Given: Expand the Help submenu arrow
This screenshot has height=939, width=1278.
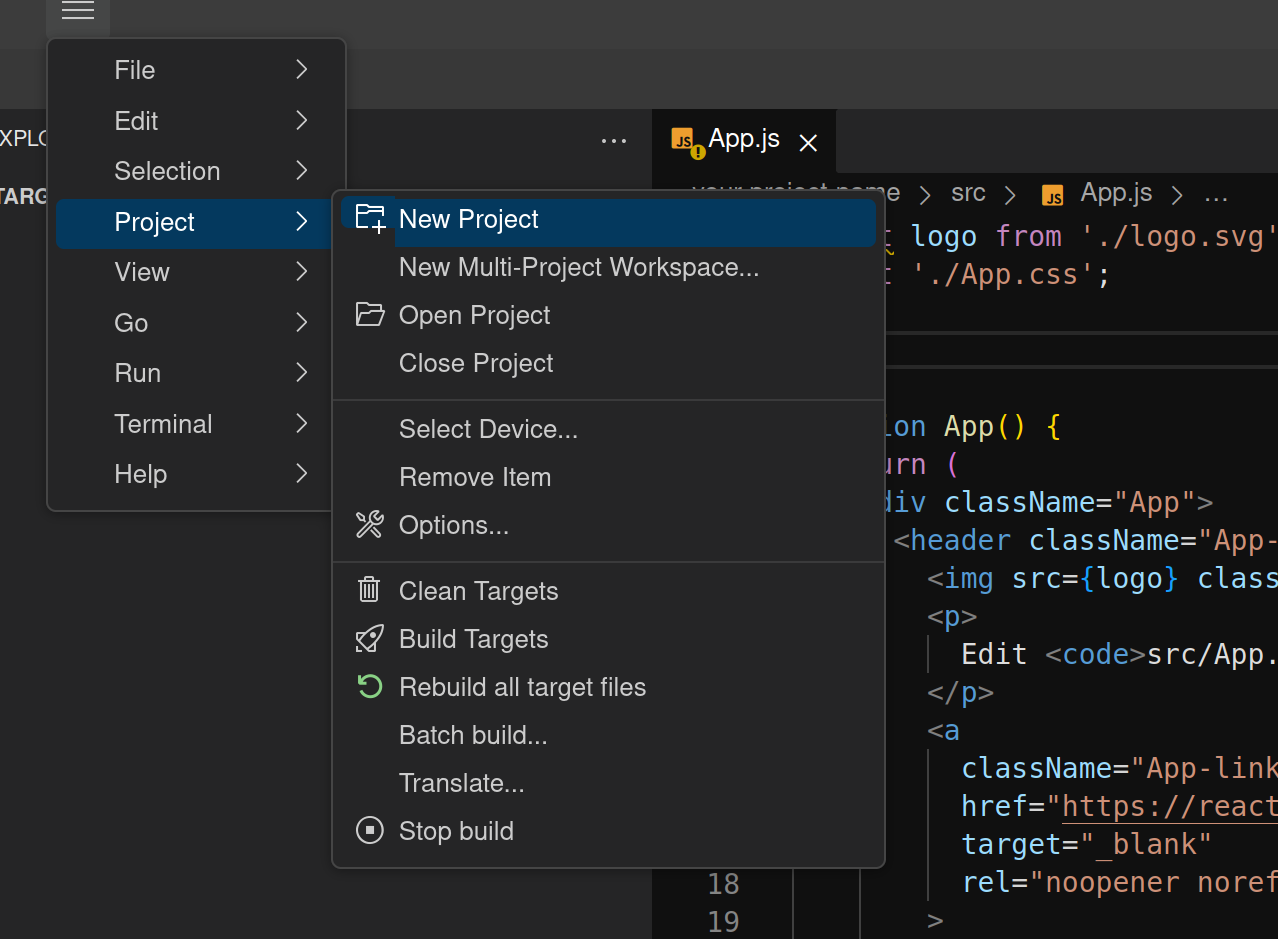Looking at the screenshot, I should click(x=302, y=474).
